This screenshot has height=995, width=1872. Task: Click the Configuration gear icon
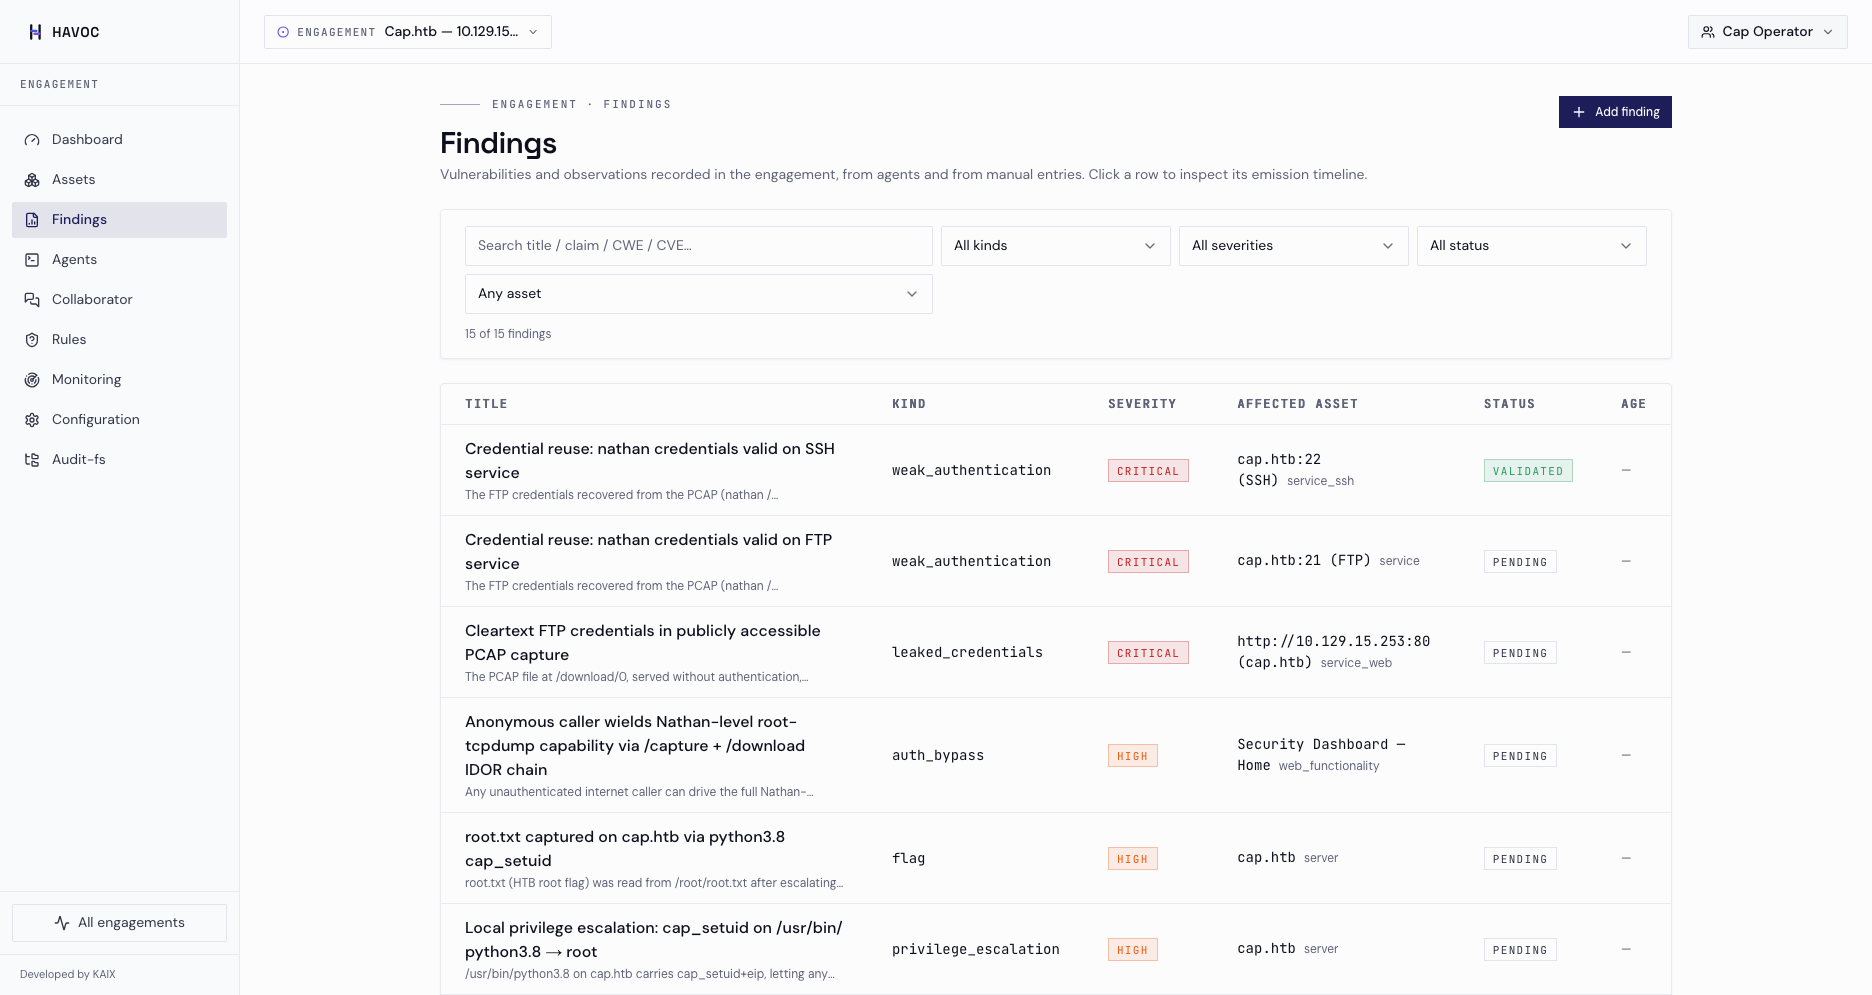(x=32, y=420)
